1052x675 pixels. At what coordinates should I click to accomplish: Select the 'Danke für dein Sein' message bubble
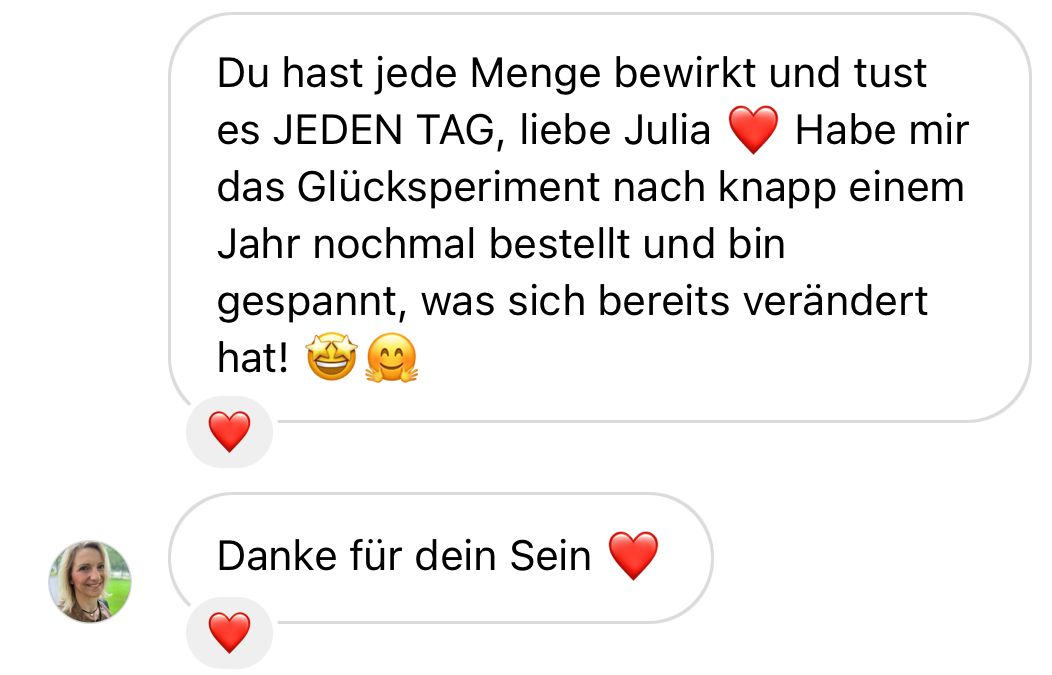pyautogui.click(x=441, y=558)
